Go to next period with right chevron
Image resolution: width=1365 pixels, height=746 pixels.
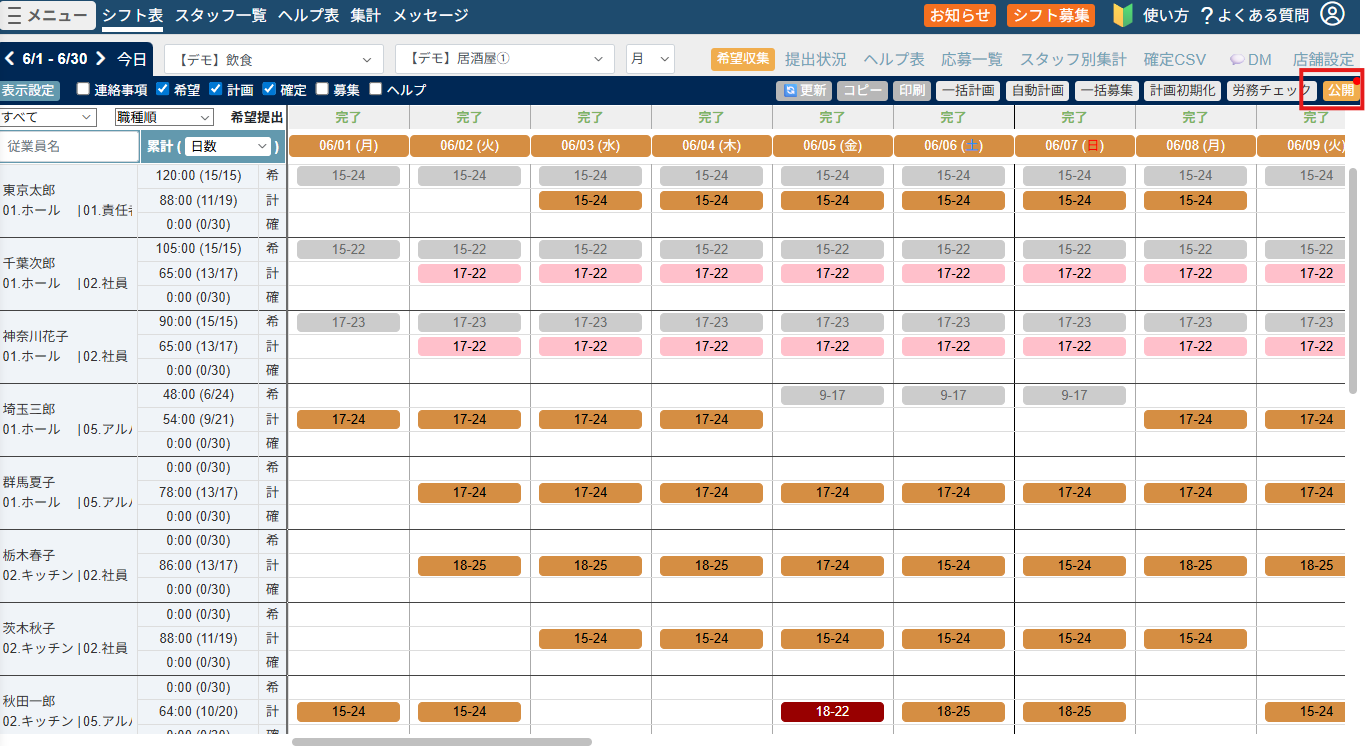[x=100, y=59]
